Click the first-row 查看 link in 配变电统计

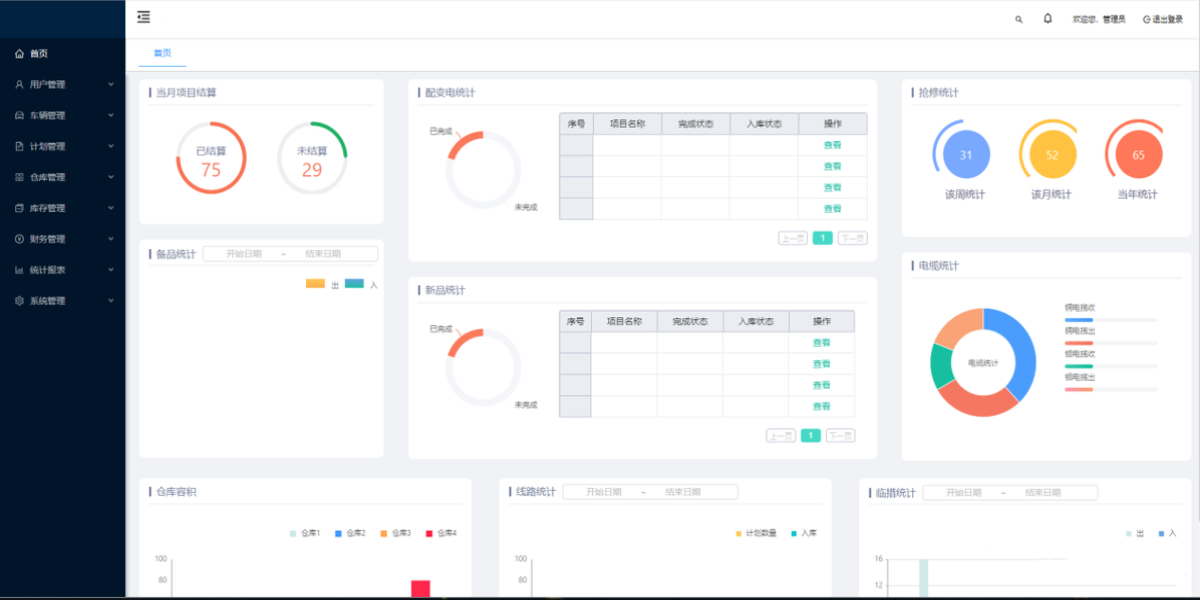coord(832,145)
